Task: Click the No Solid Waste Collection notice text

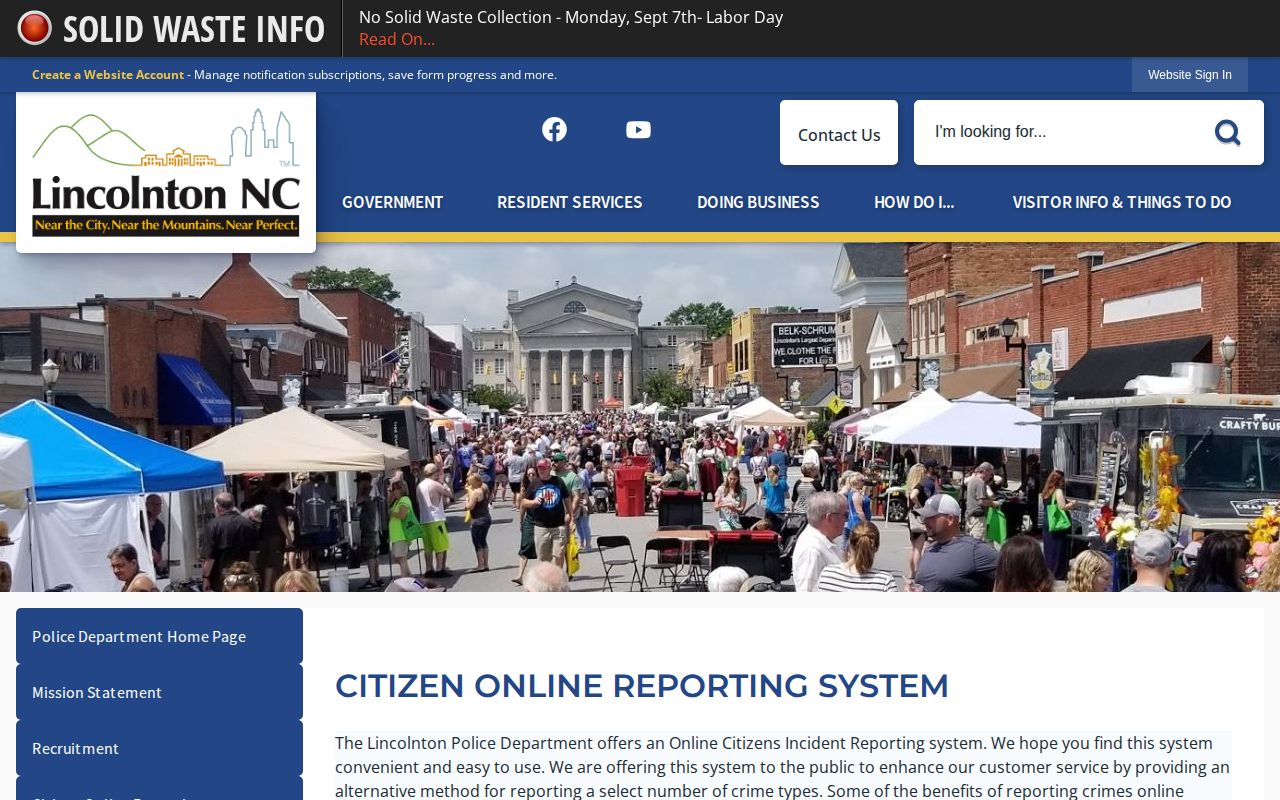Action: click(x=571, y=17)
